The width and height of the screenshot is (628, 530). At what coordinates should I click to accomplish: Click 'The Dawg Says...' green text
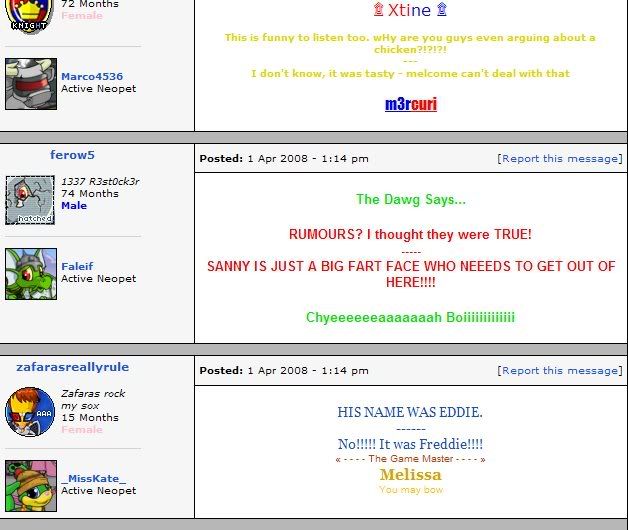click(x=410, y=200)
